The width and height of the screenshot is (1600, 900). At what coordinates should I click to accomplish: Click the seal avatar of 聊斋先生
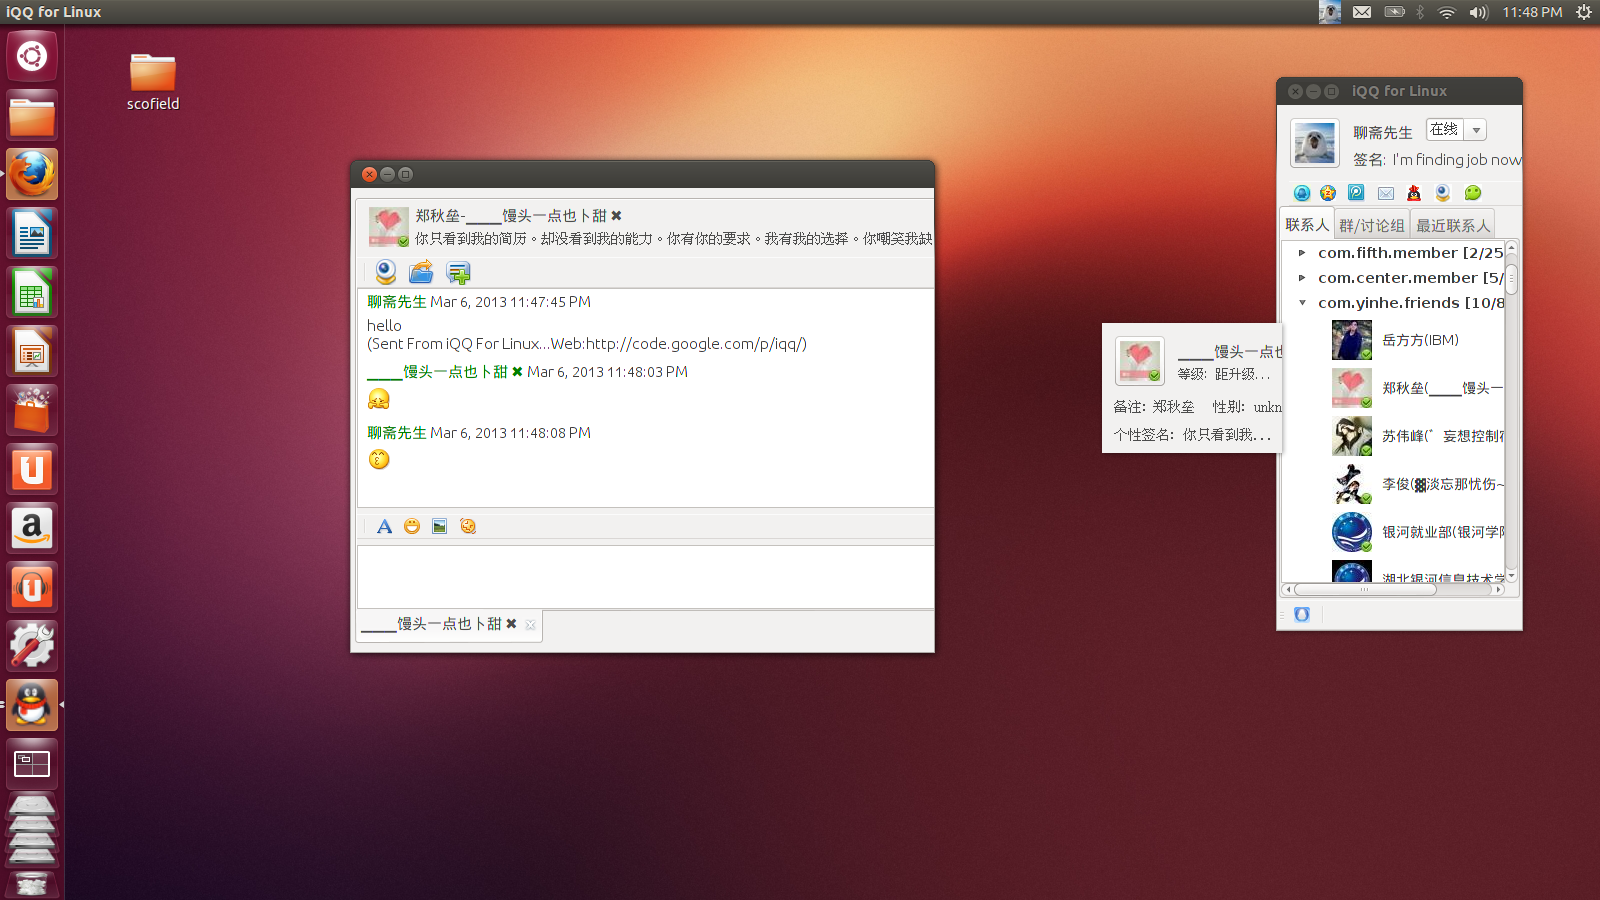pyautogui.click(x=1314, y=144)
